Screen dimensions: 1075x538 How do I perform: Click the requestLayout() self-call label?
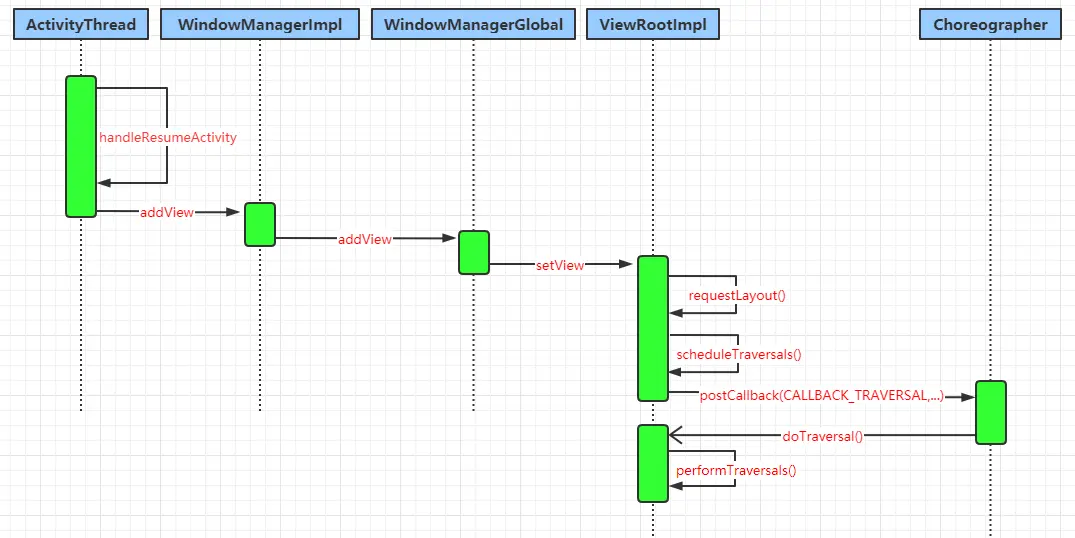pyautogui.click(x=738, y=296)
